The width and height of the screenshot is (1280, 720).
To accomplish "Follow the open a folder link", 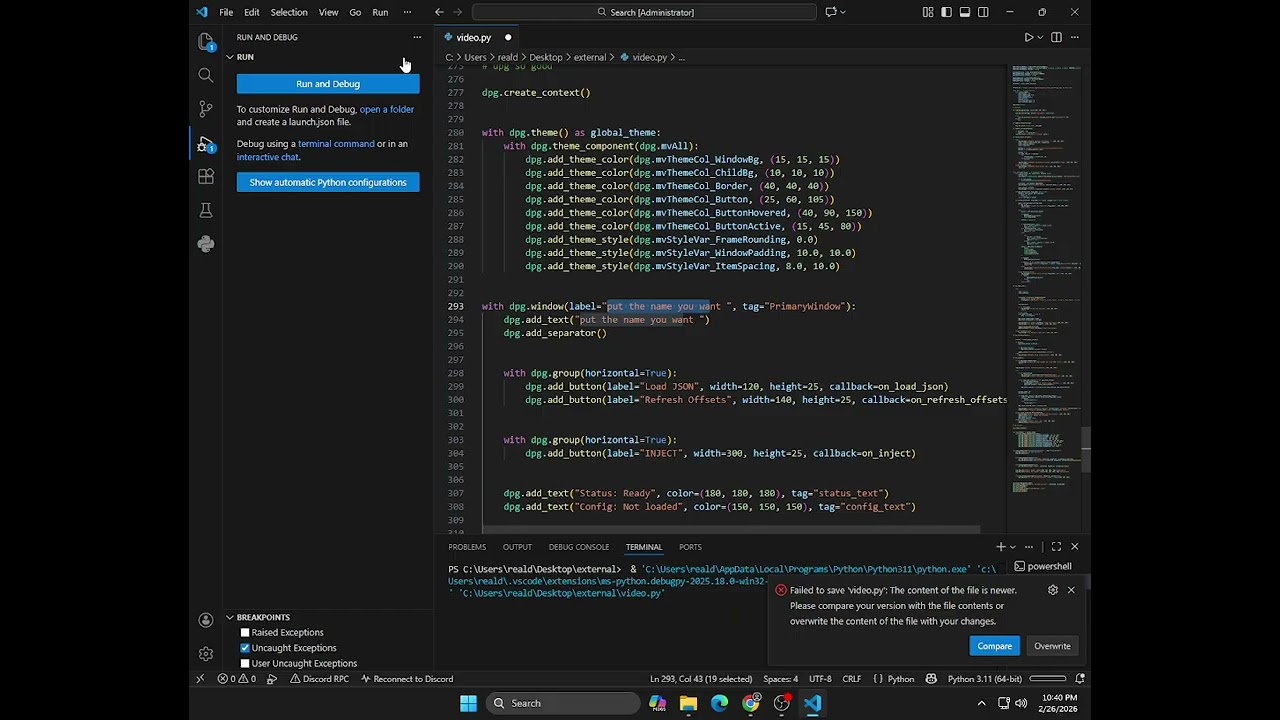I will (x=386, y=109).
